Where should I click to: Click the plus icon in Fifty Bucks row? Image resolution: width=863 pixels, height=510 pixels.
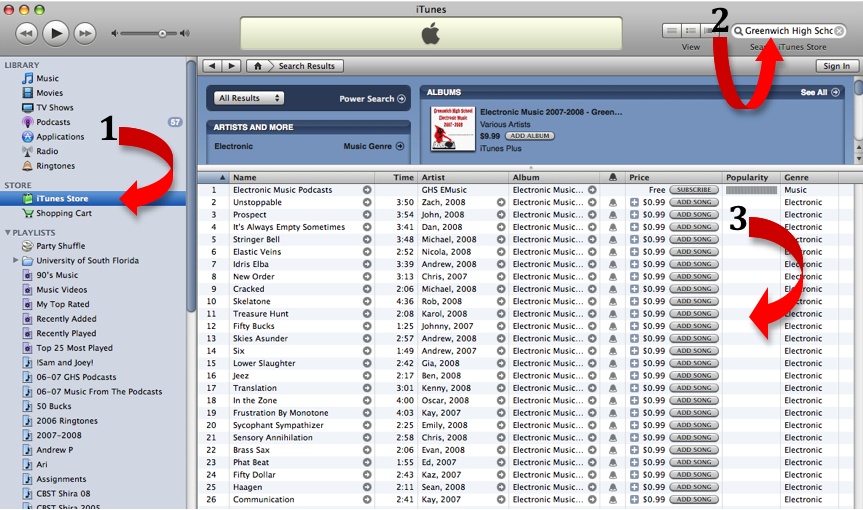tap(634, 326)
